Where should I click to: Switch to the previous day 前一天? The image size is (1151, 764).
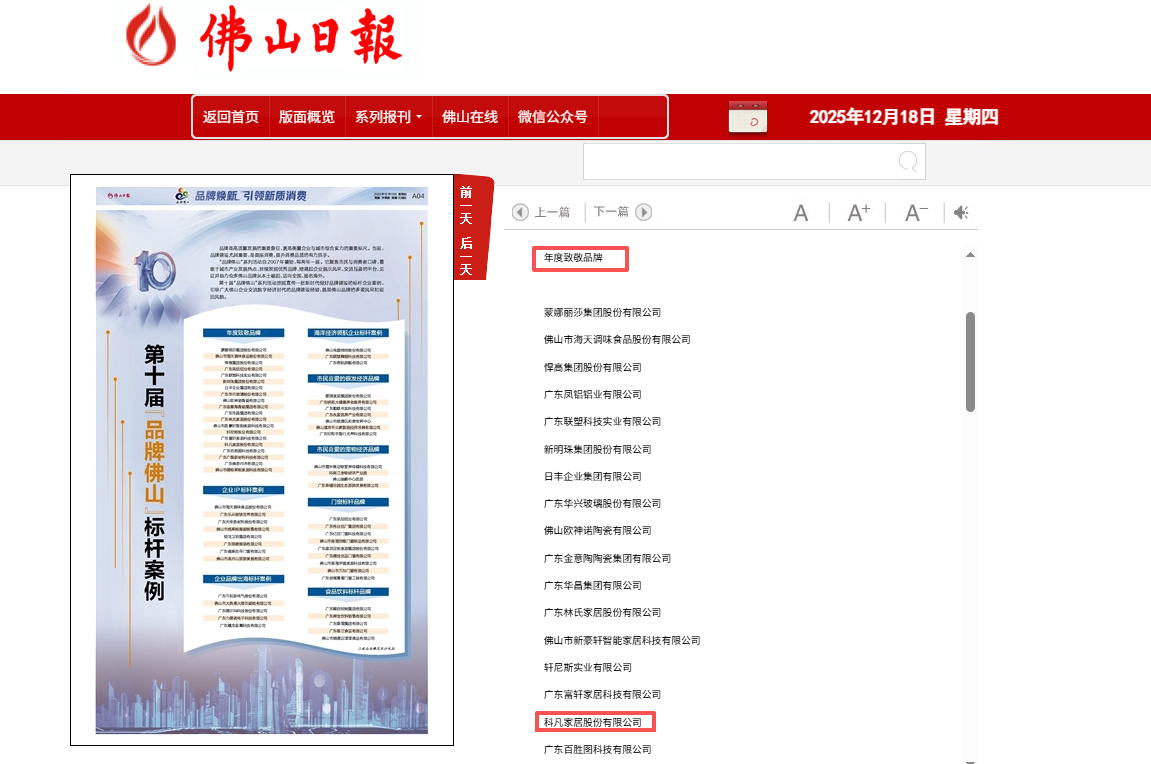(466, 205)
